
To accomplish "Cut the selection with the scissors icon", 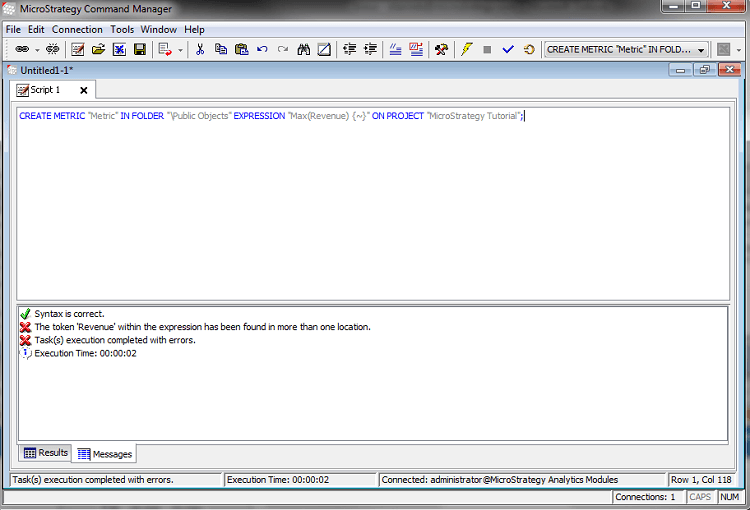I will 200,49.
